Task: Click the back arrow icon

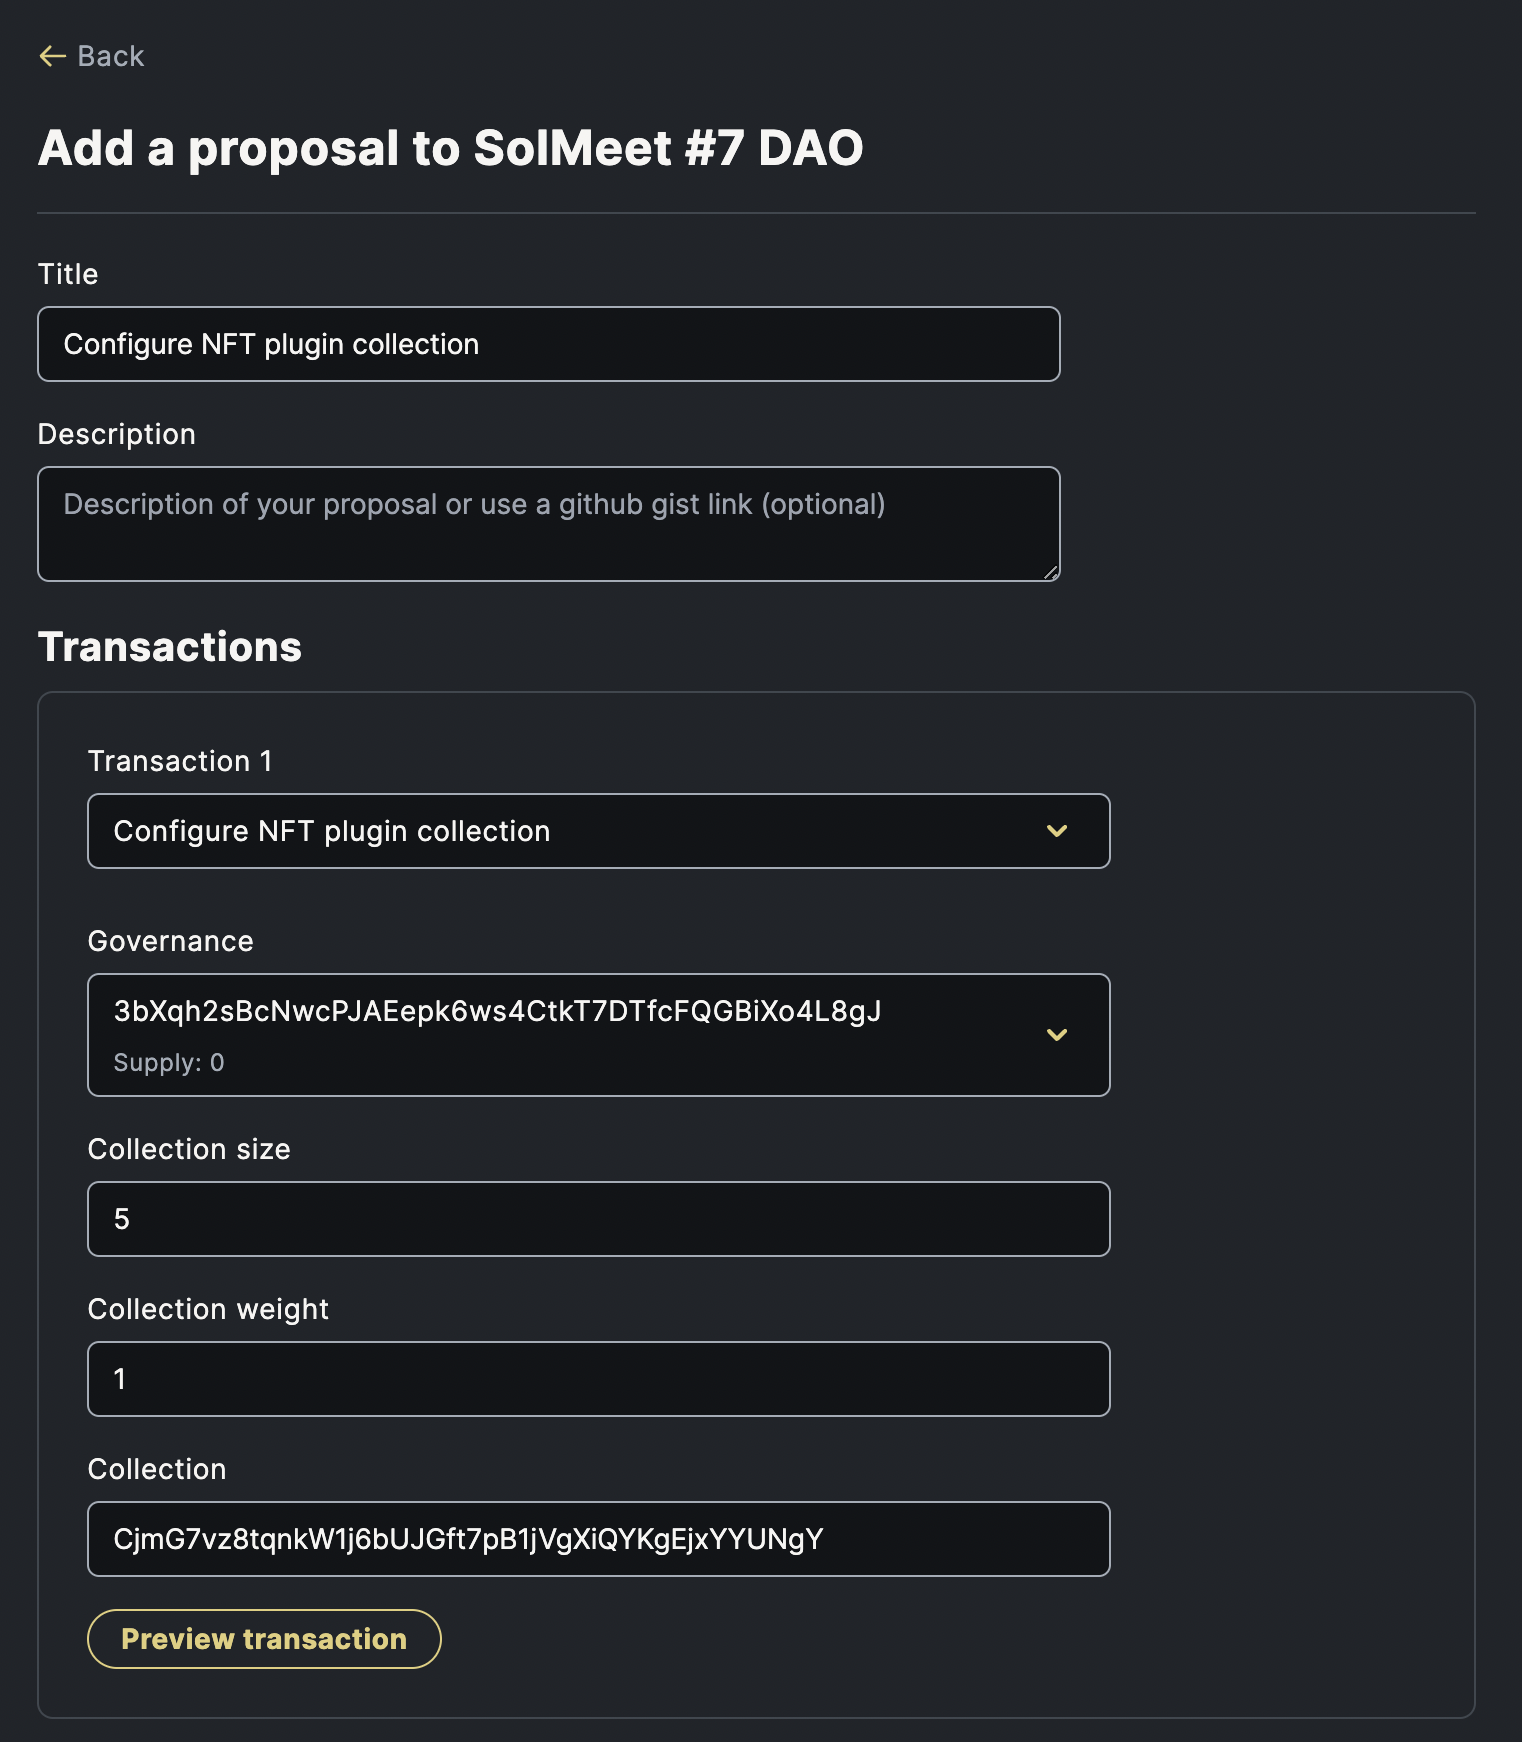Action: (x=52, y=57)
